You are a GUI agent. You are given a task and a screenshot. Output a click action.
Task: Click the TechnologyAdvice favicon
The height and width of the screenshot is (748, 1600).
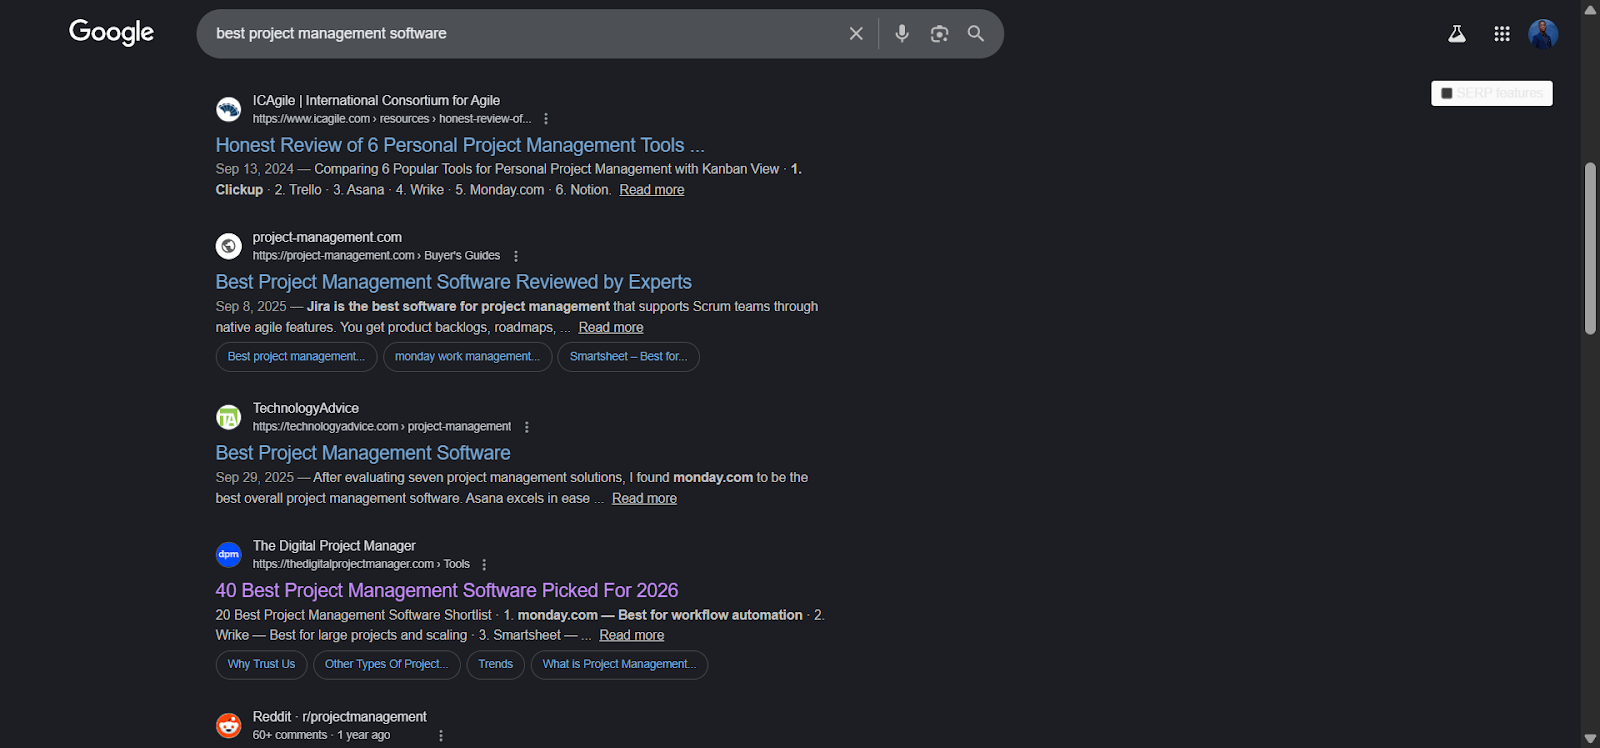pos(229,417)
